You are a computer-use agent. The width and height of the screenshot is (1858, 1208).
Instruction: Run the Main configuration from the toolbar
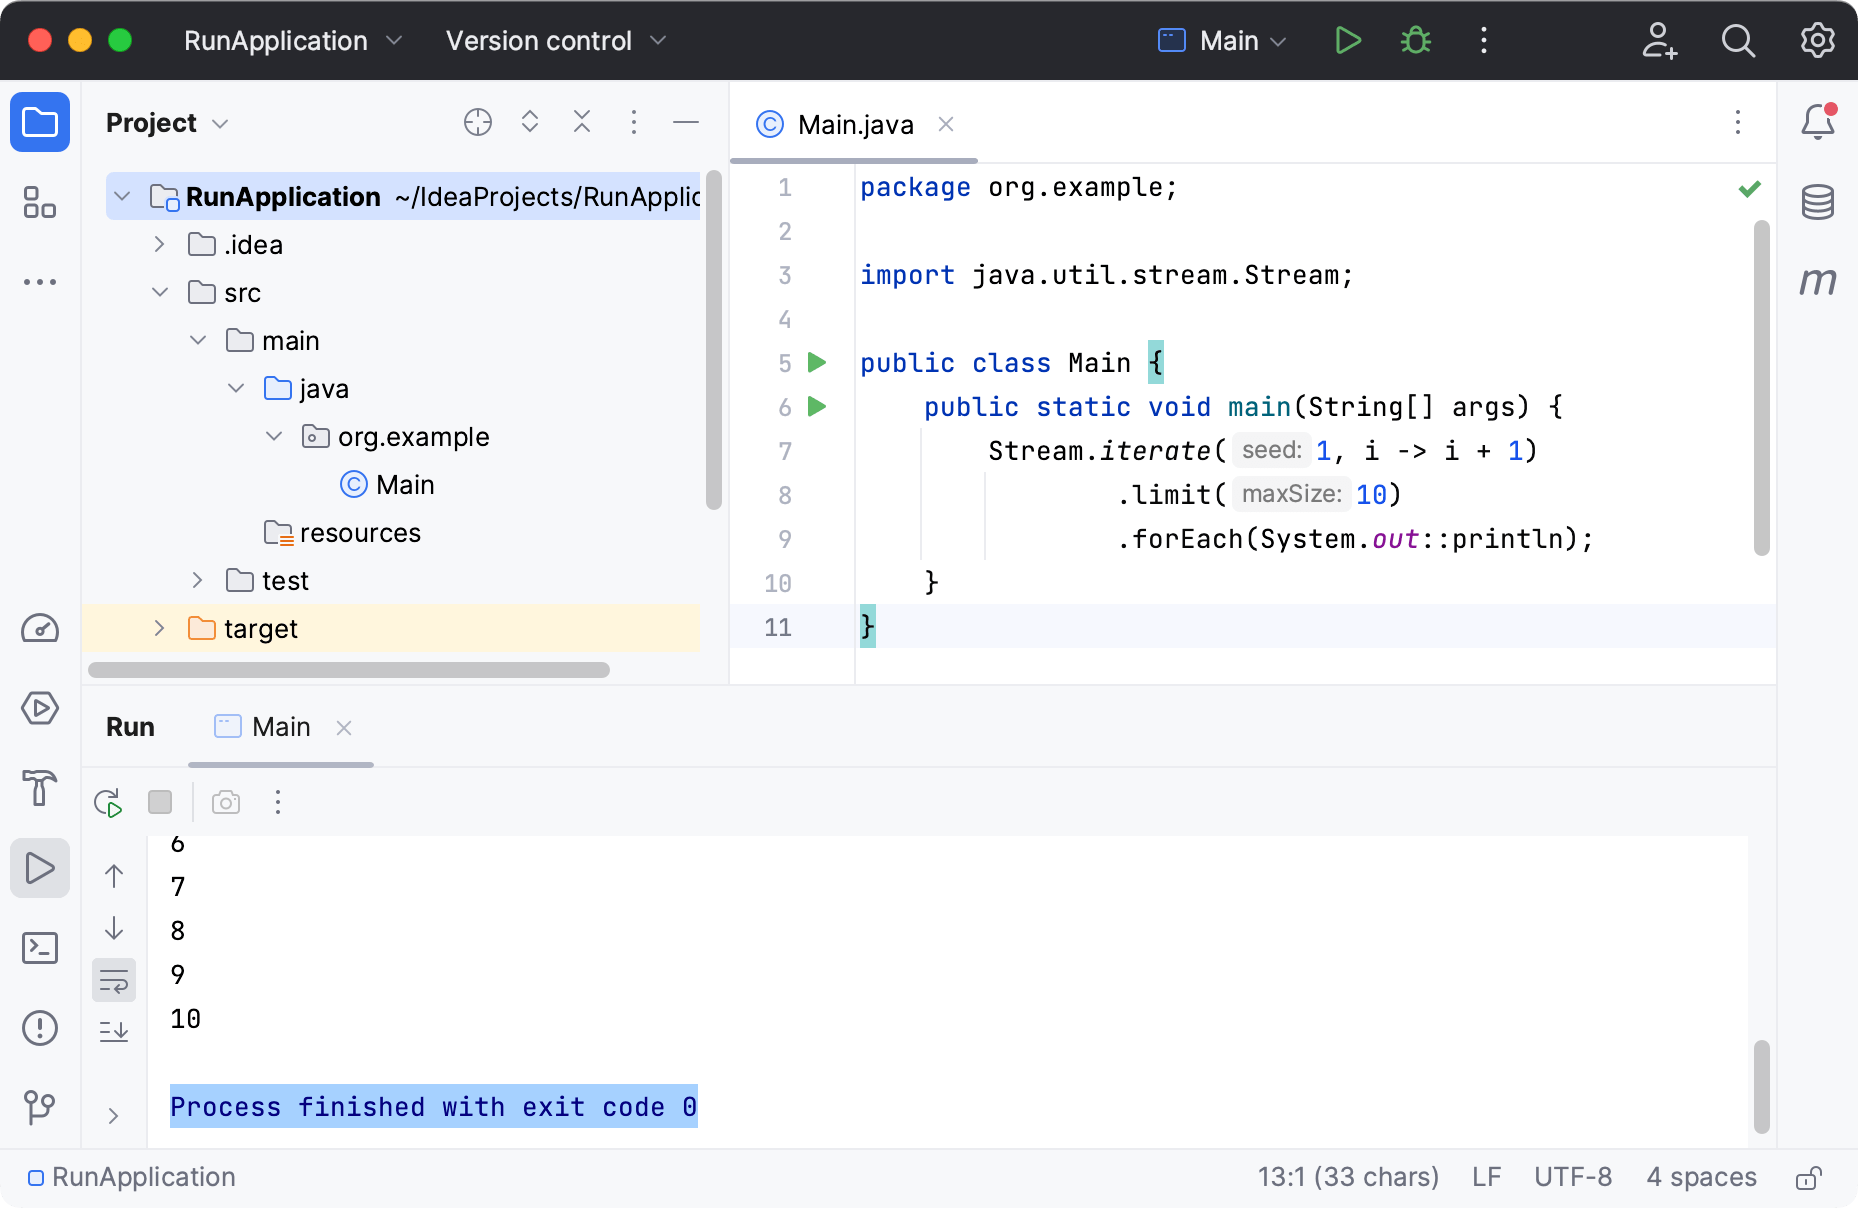tap(1348, 41)
